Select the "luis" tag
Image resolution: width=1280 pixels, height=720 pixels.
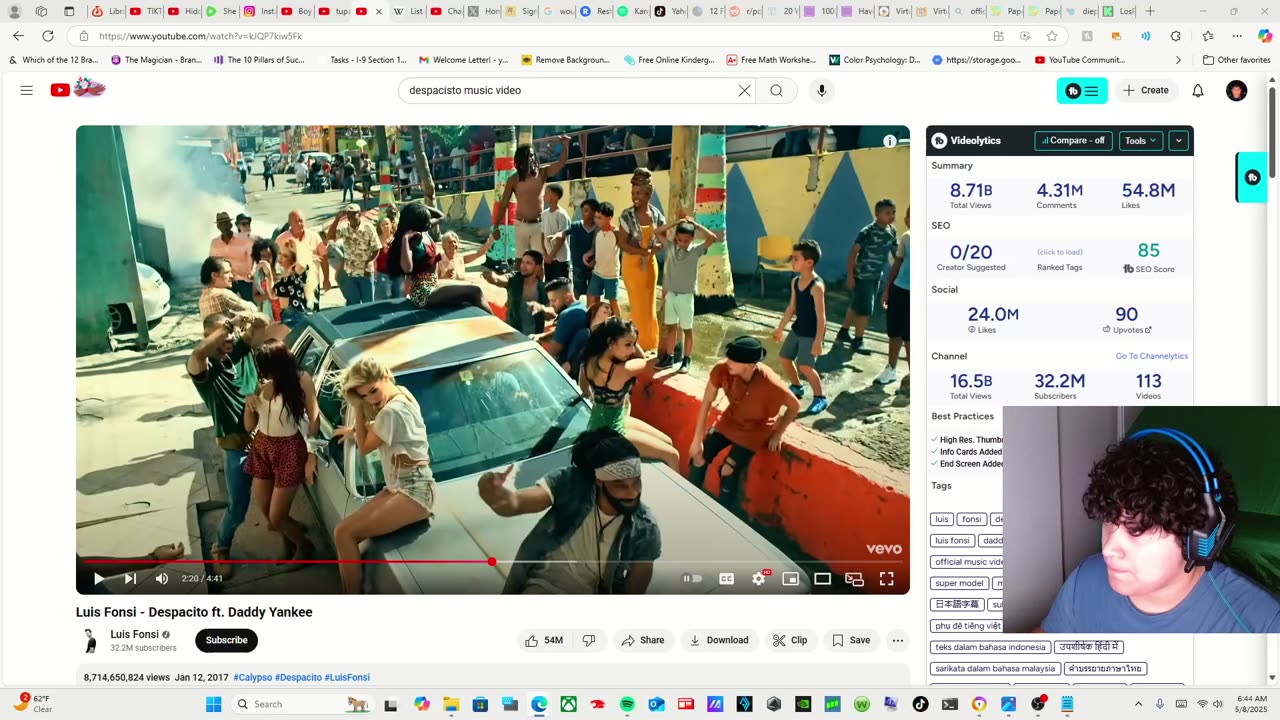941,519
